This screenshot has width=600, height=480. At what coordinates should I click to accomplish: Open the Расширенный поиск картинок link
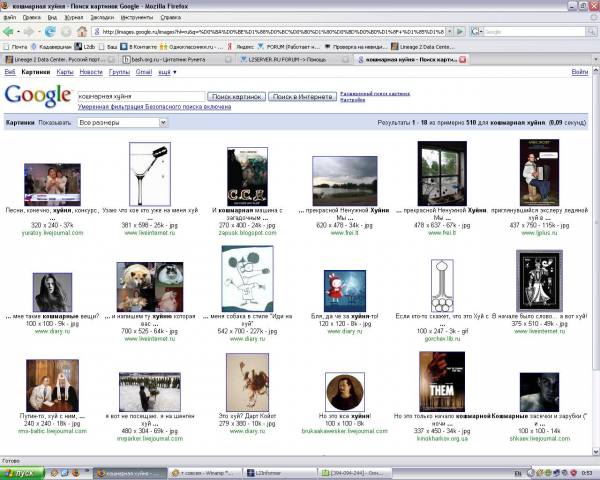(x=375, y=93)
